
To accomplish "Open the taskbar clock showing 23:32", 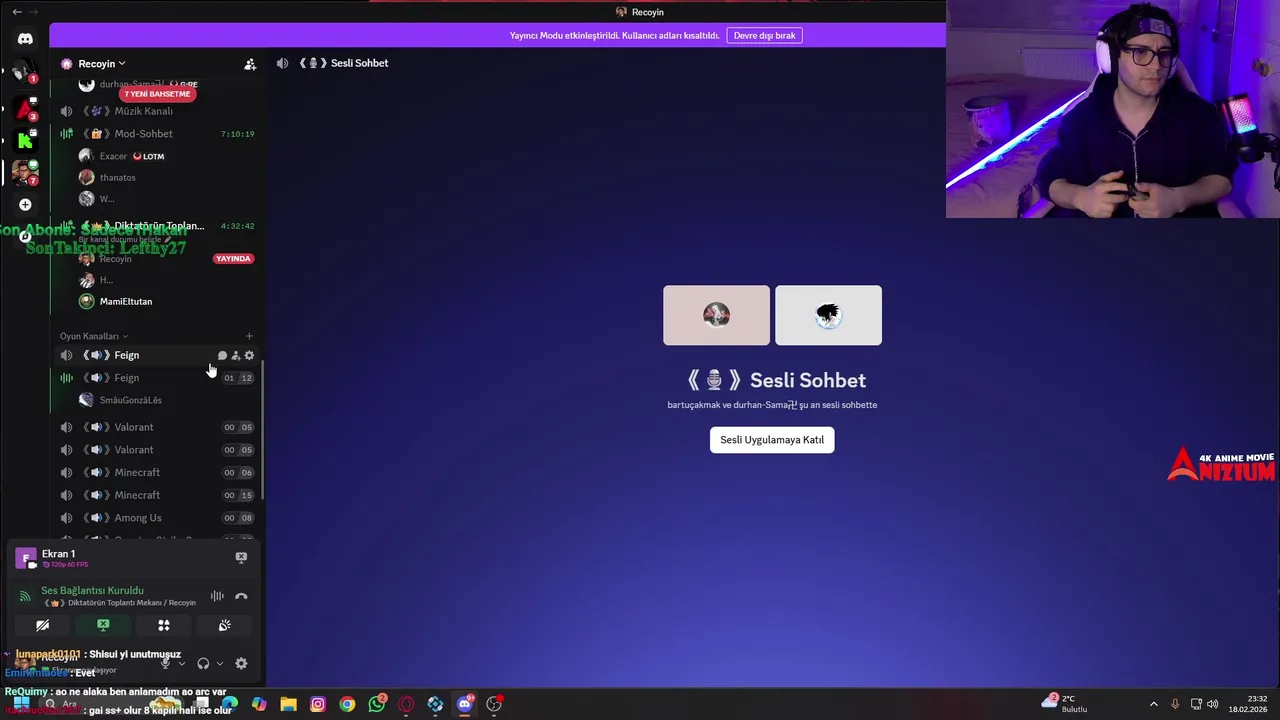I will point(1250,704).
